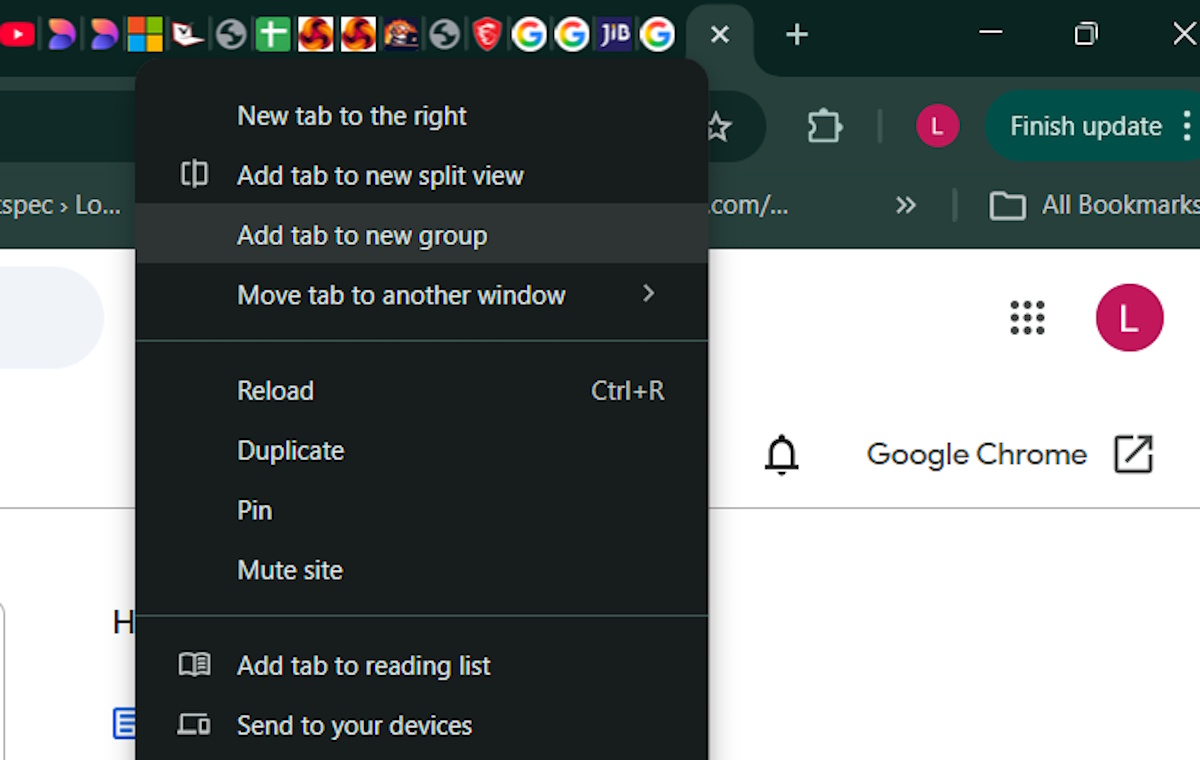The height and width of the screenshot is (760, 1200).
Task: Select Duplicate in the context menu
Action: click(x=290, y=450)
